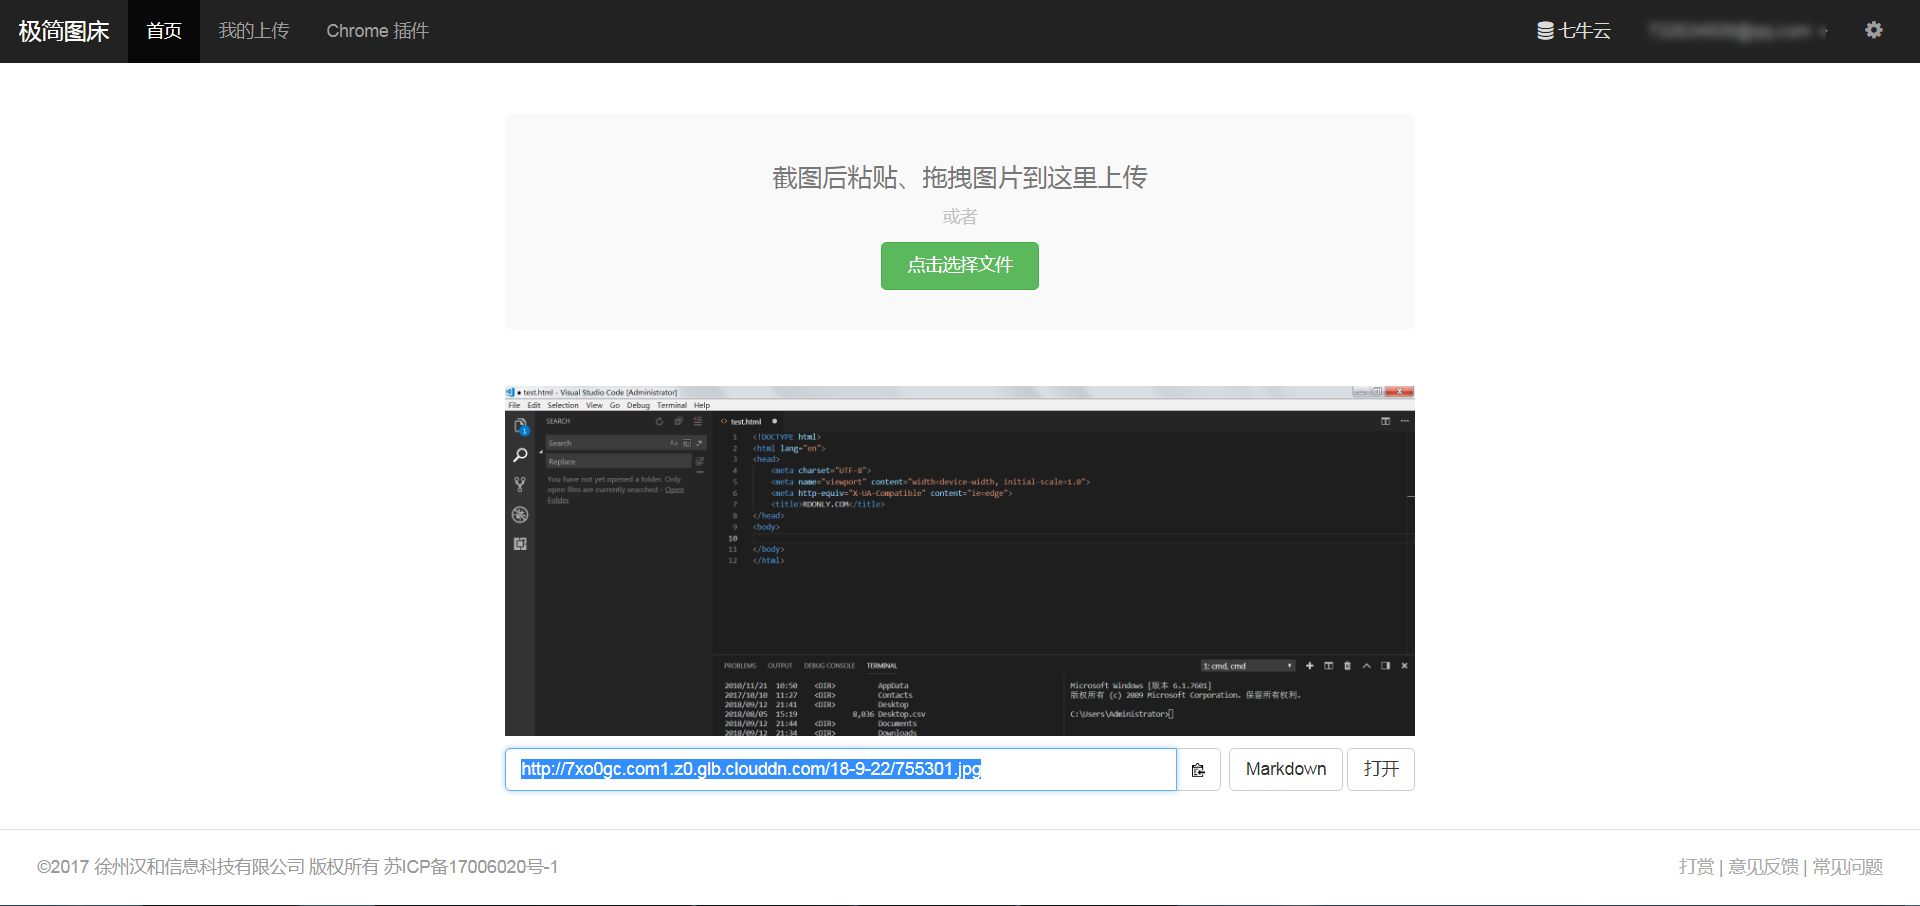Image resolution: width=1920 pixels, height=906 pixels.
Task: Open the 我的上传 tab
Action: 254,31
